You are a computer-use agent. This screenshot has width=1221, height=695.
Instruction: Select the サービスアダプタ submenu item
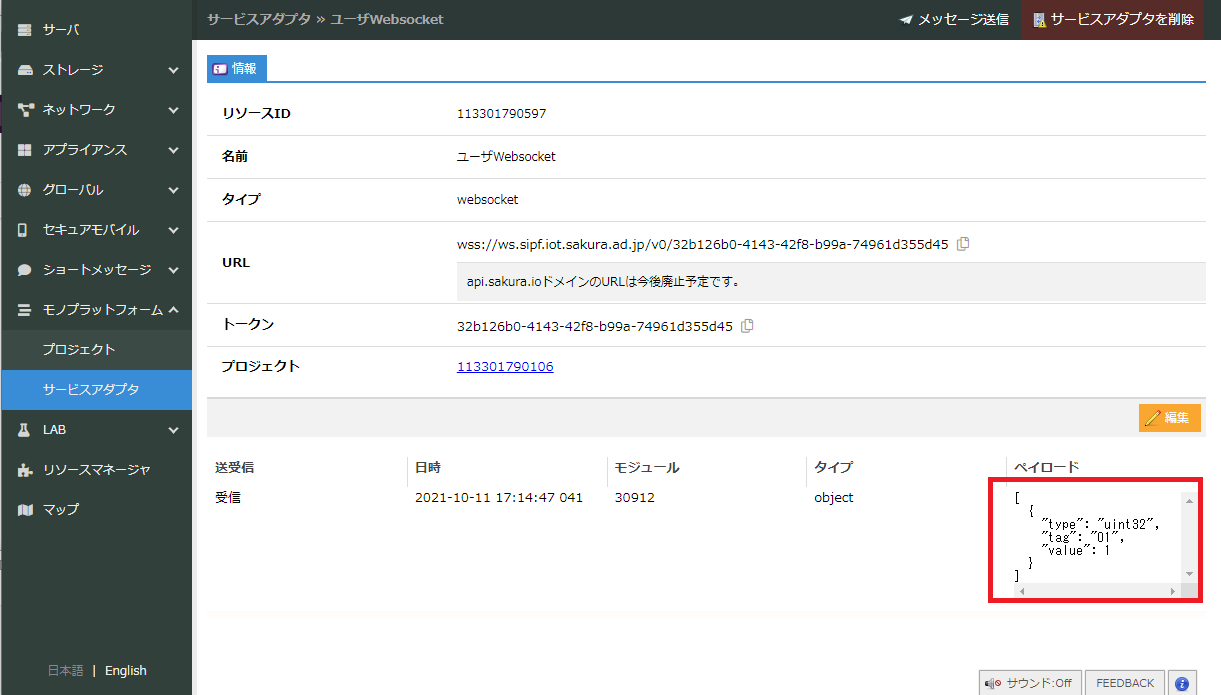tap(96, 390)
